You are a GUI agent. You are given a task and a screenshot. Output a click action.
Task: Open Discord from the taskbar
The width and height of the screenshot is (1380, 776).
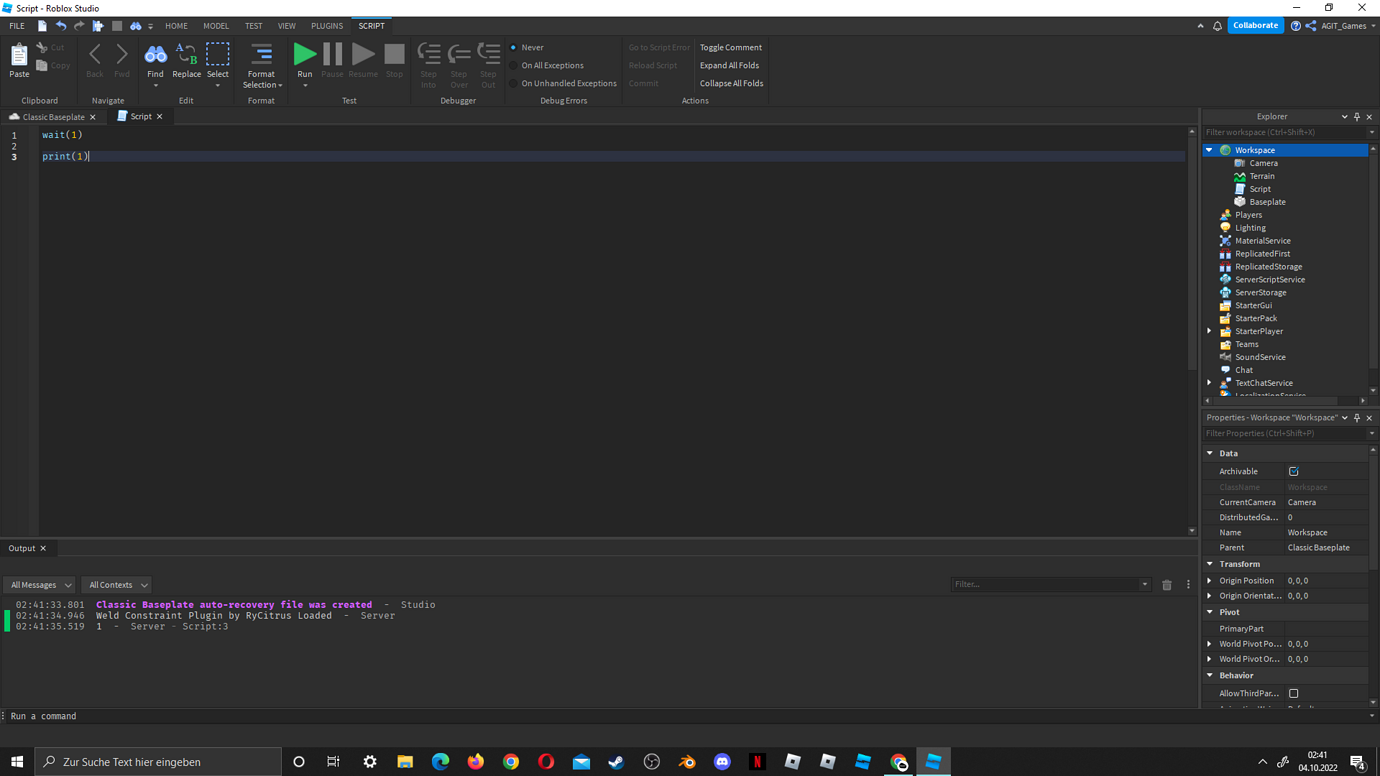point(722,762)
